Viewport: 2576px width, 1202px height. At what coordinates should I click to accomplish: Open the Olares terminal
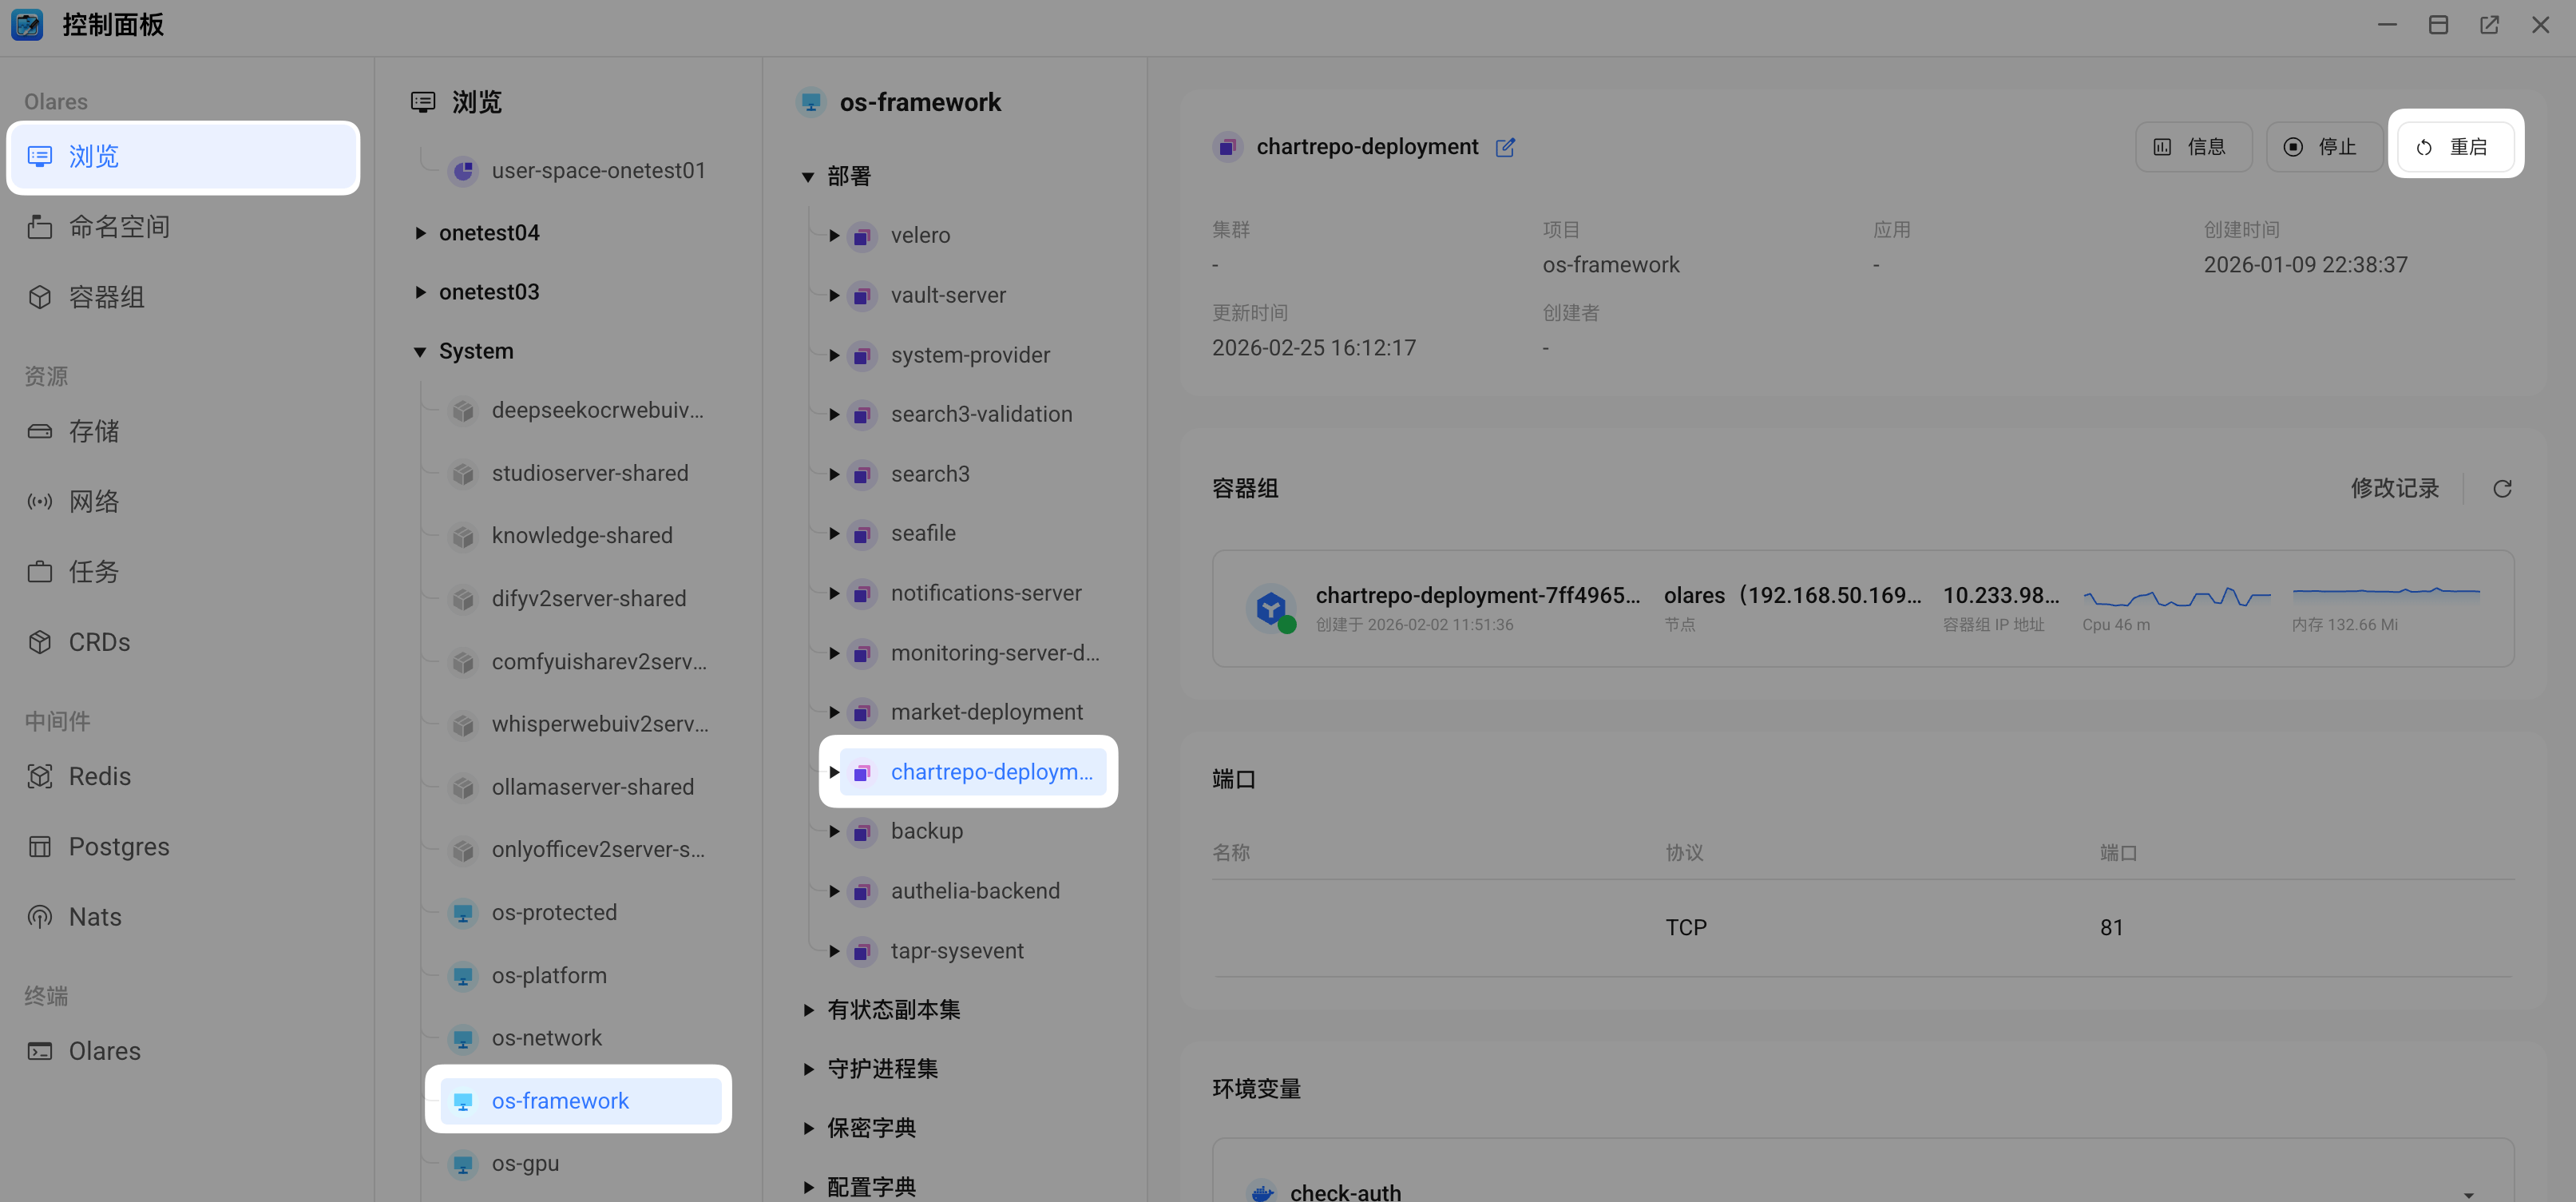point(104,1051)
